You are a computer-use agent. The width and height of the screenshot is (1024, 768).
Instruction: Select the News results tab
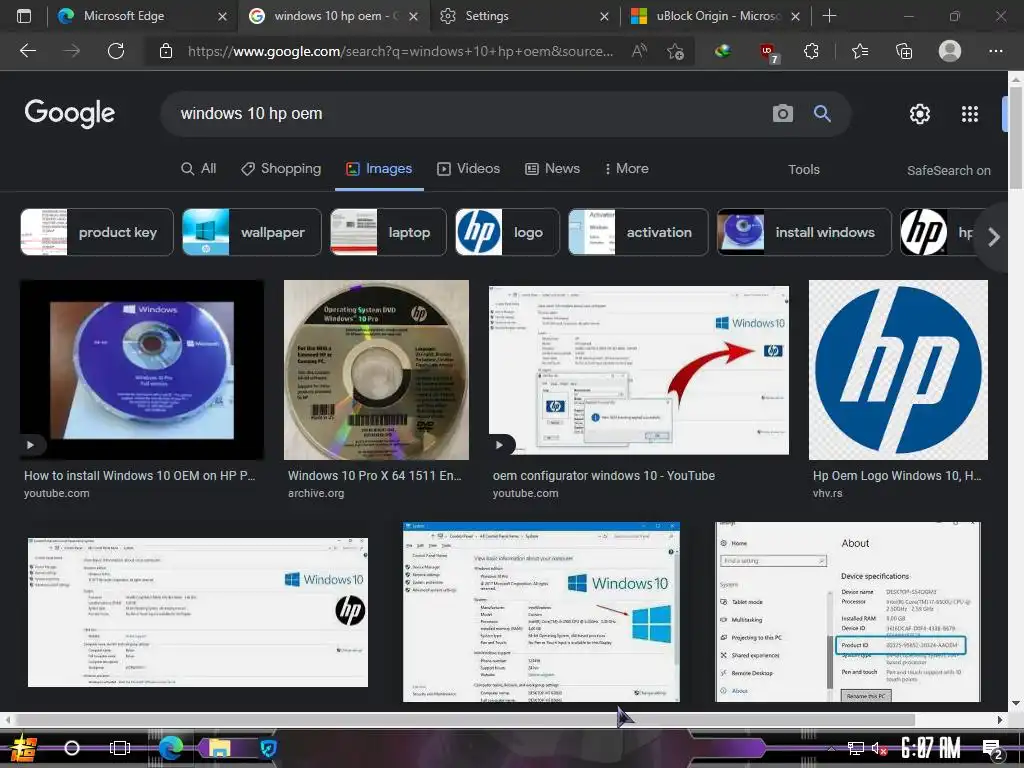(x=552, y=168)
